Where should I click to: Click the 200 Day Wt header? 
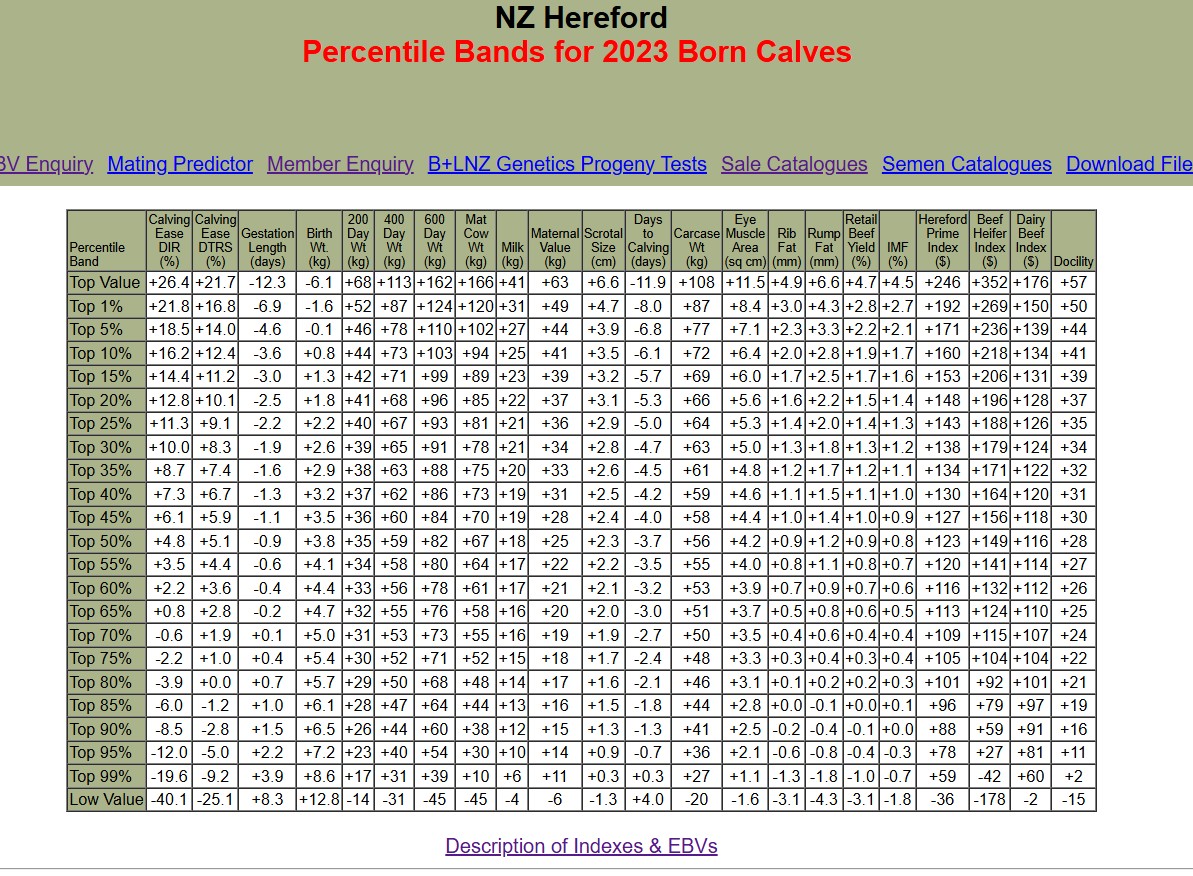(358, 241)
